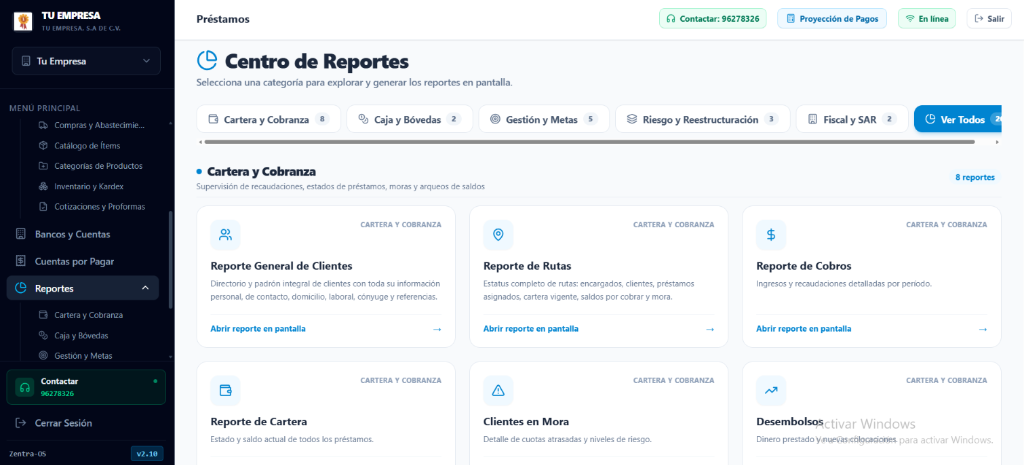The image size is (1024, 465).
Task: Select the Reportes sidebar menu
Action: 82,288
